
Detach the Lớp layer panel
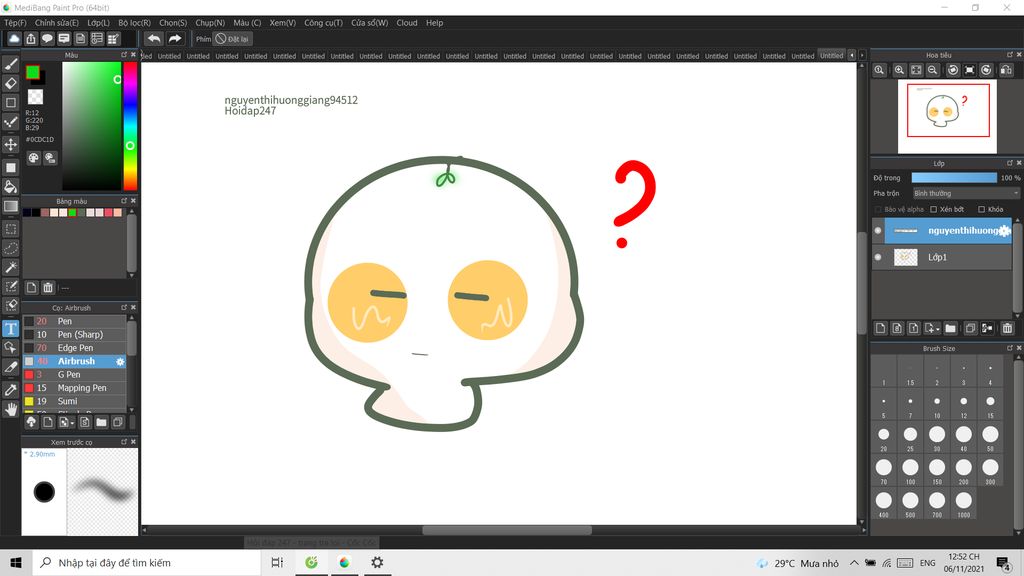(x=1010, y=163)
